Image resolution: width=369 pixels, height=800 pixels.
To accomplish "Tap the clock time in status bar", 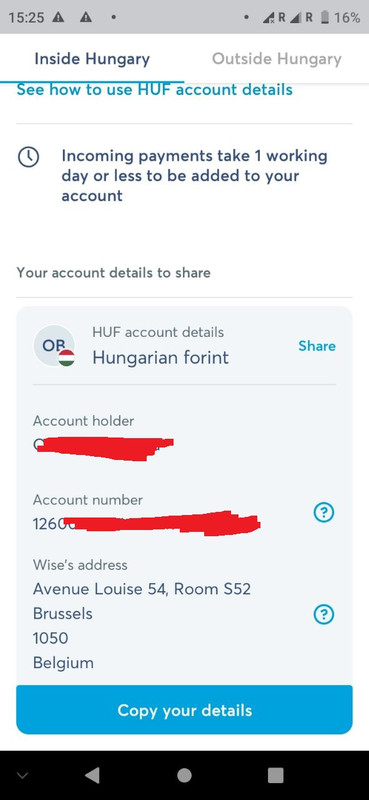I will click(x=27, y=17).
